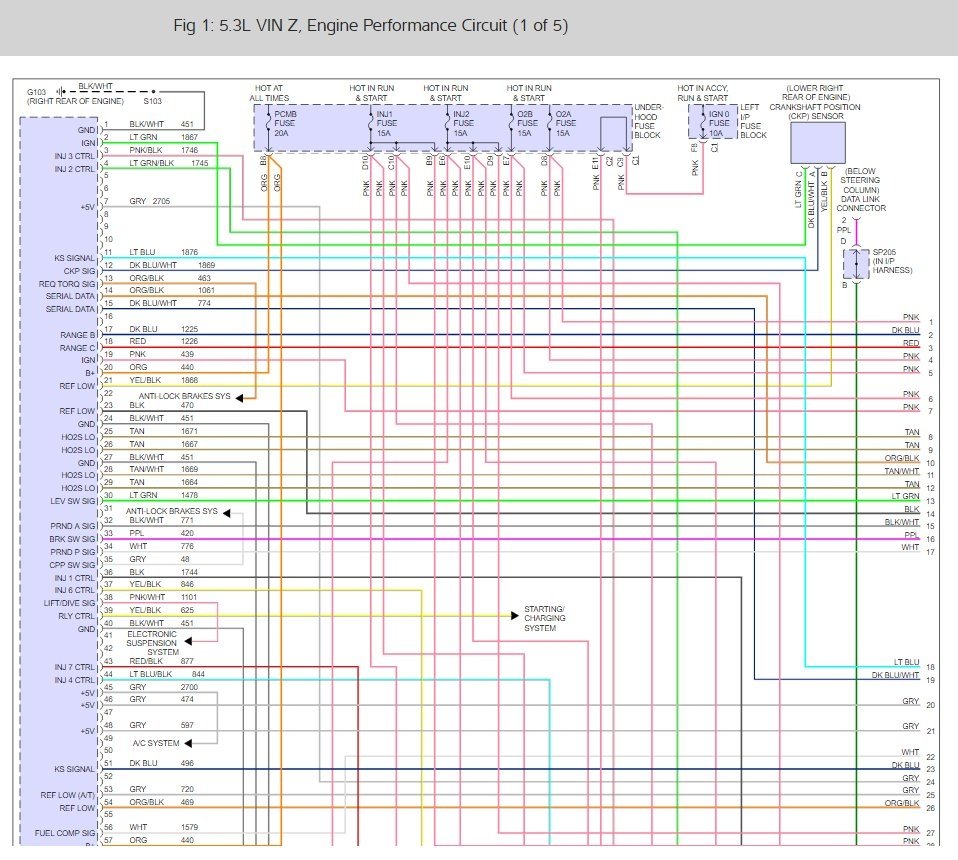
Task: Select the HOT AT ALL TIMES label
Action: (x=269, y=93)
